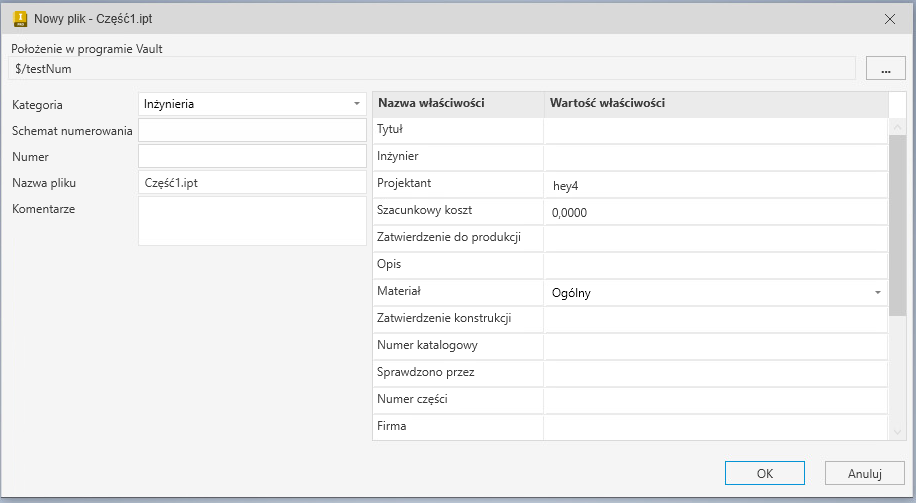916x503 pixels.
Task: Click the Nazwa pliku text field
Action: point(253,183)
